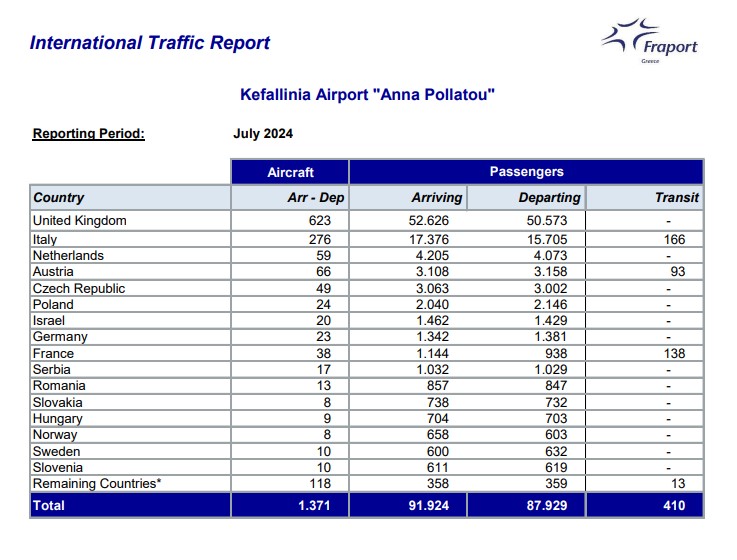
Task: Select the Czech Republic country cell
Action: pos(79,289)
